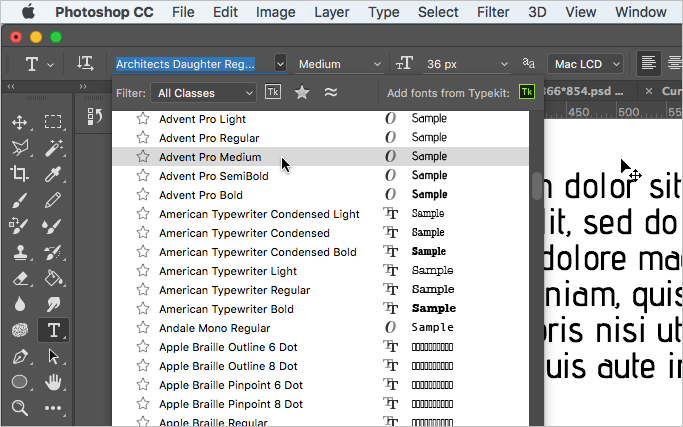Open the All Classes filter dropdown
Viewport: 683px width, 427px height.
(x=203, y=93)
